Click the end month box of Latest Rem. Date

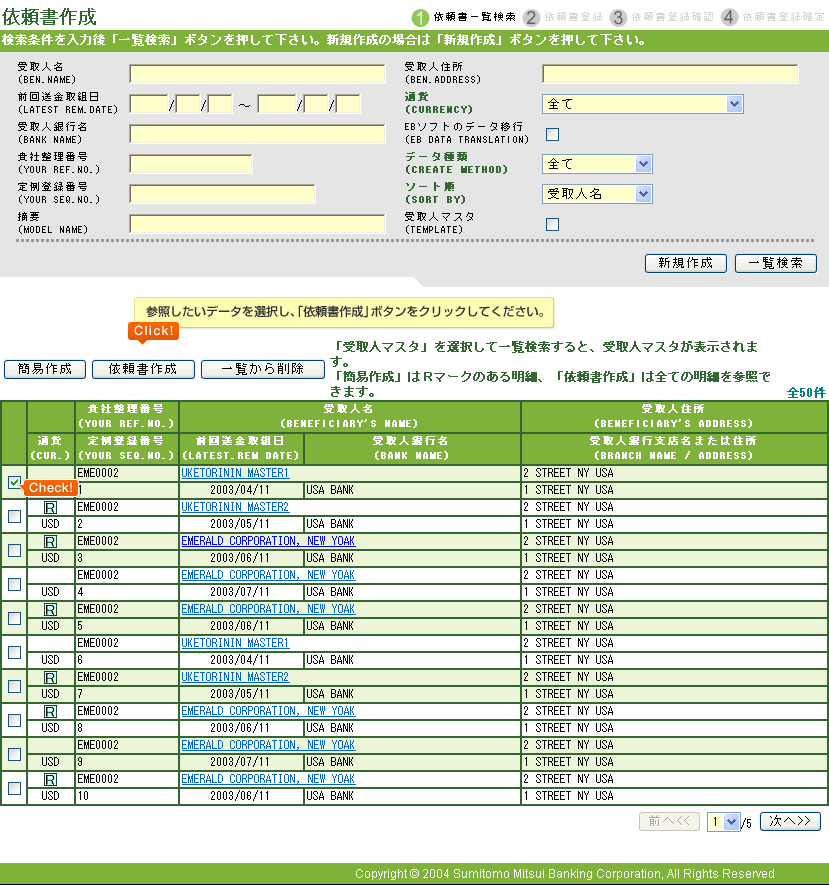tap(316, 104)
